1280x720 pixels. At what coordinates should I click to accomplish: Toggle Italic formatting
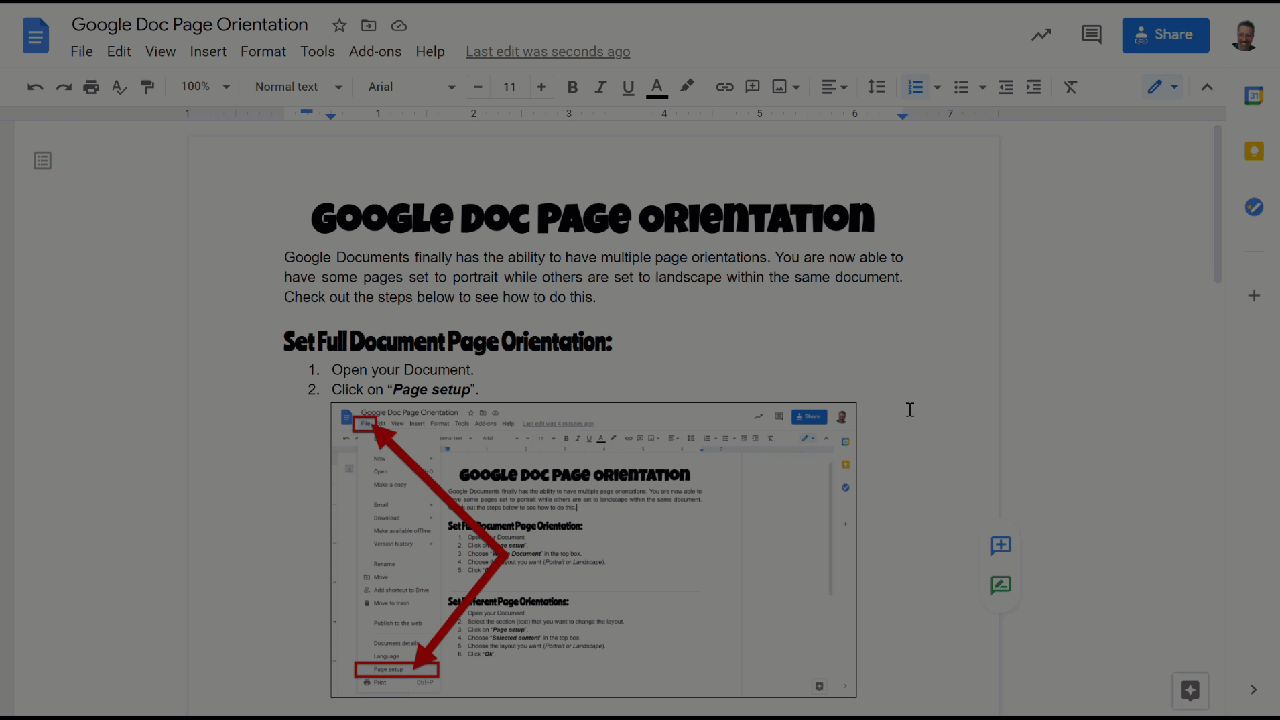pos(600,87)
